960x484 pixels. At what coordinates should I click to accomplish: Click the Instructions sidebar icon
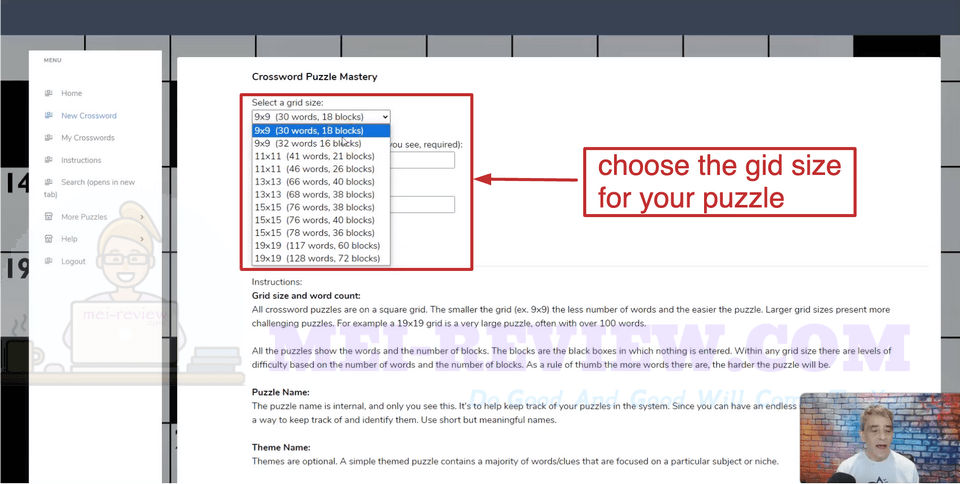(48, 160)
